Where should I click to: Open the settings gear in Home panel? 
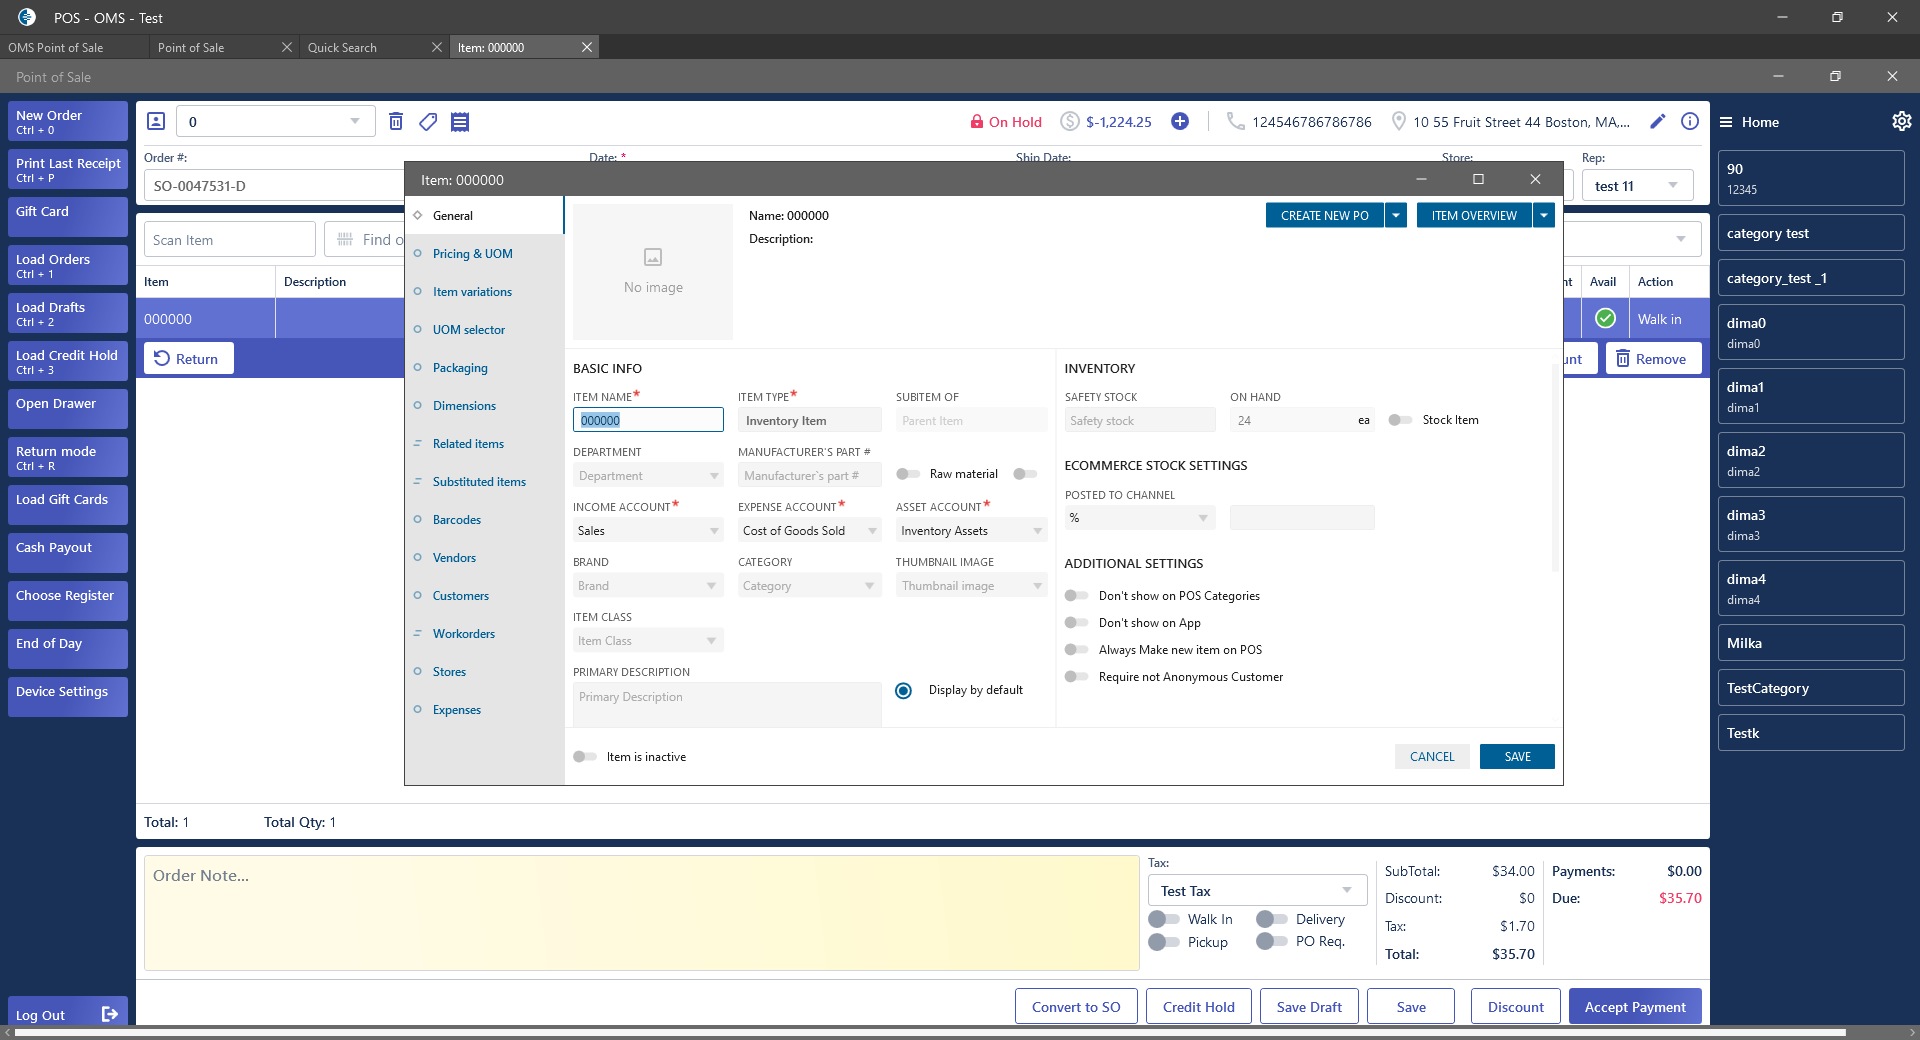click(x=1901, y=122)
